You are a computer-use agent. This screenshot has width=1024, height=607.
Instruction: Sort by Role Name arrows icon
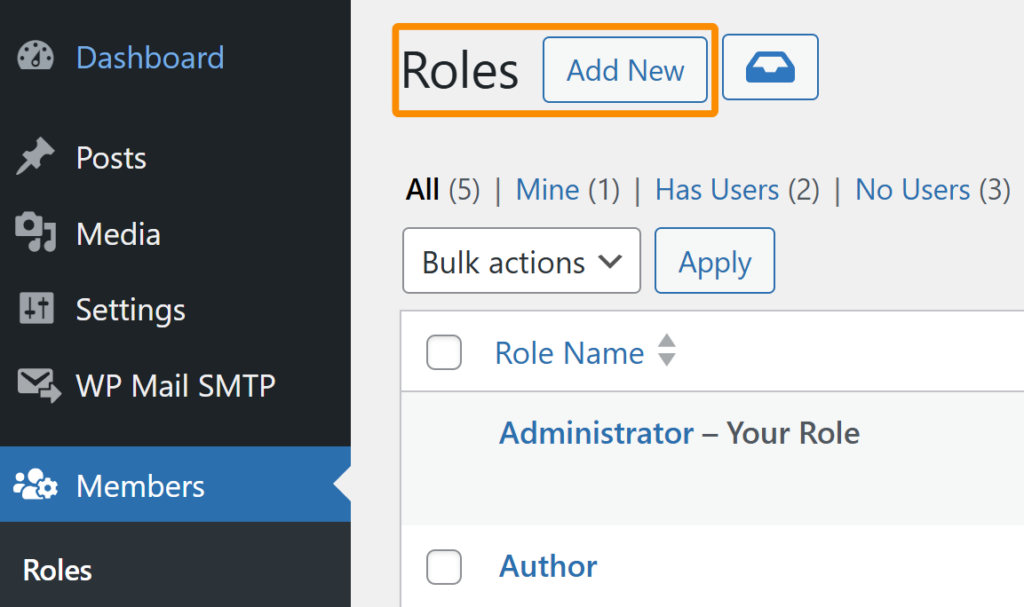(666, 350)
